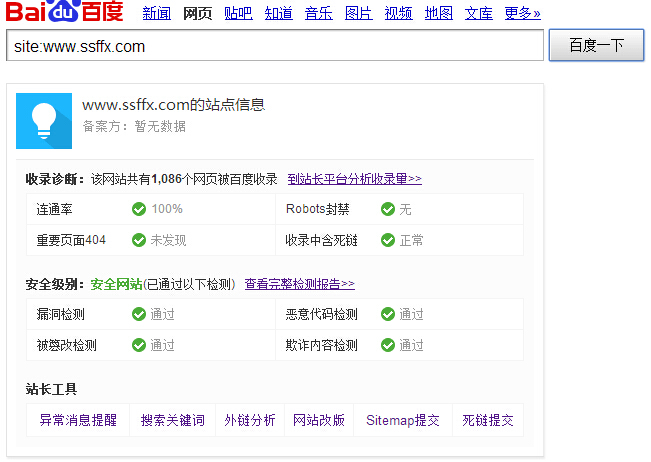The height and width of the screenshot is (462, 651).
Task: Click green check icon in 漏洞检测 row
Action: pyautogui.click(x=139, y=314)
